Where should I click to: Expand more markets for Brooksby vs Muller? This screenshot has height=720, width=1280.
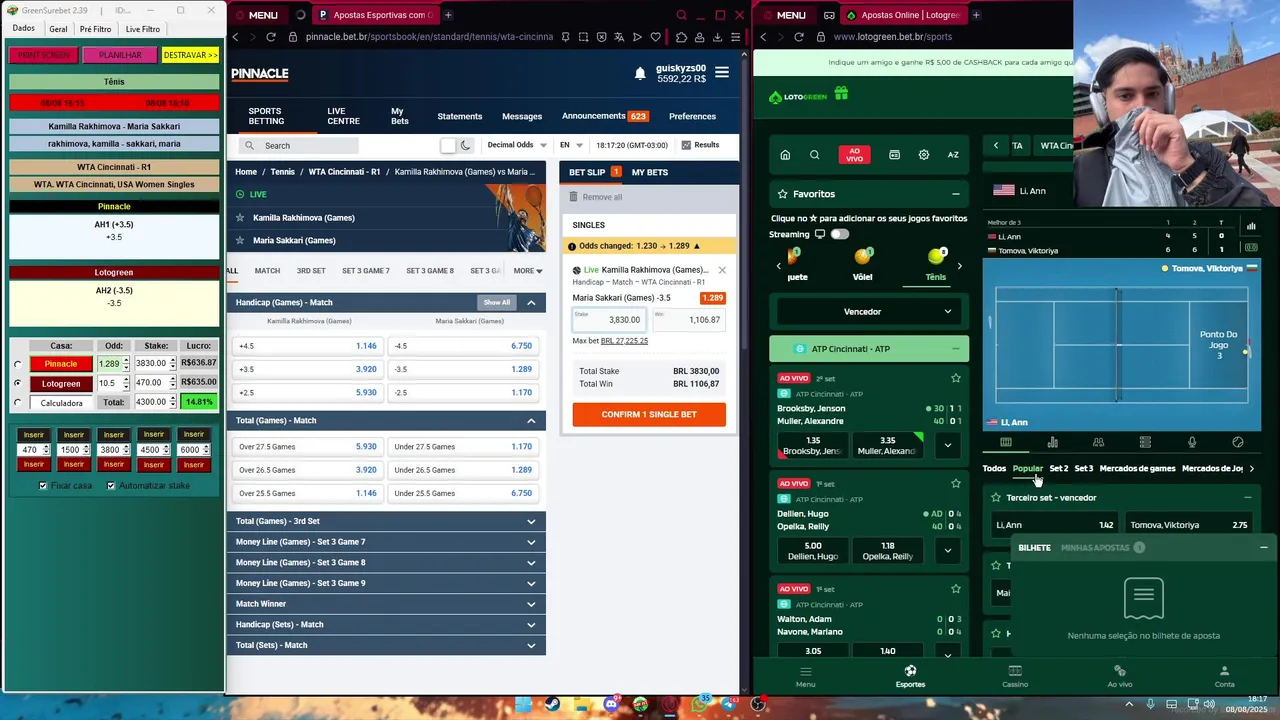[x=947, y=445]
